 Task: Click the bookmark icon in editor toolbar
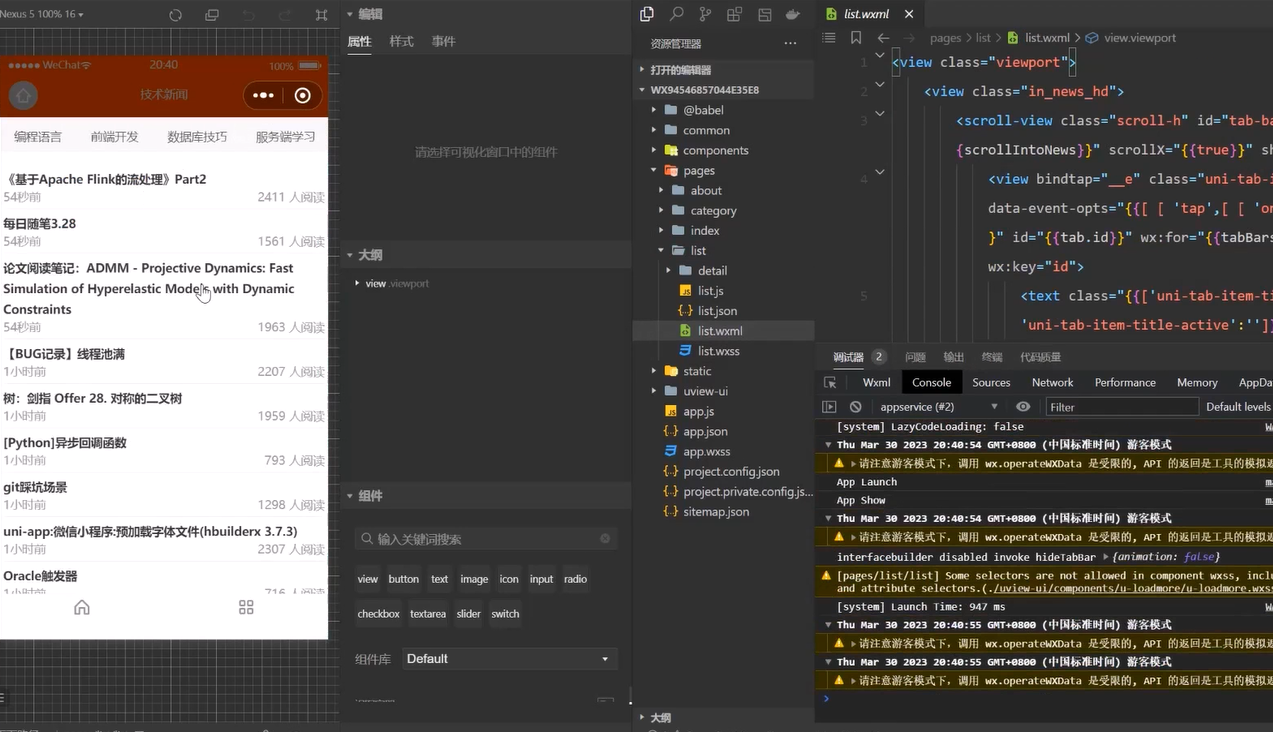click(x=856, y=38)
